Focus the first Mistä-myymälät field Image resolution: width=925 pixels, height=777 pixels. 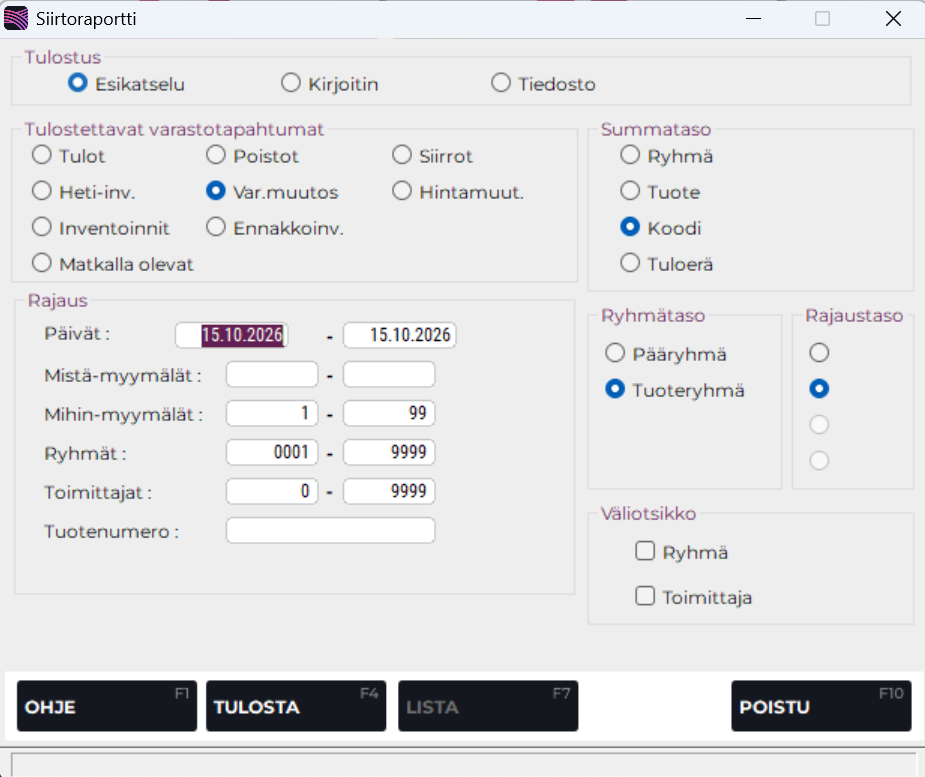(272, 375)
